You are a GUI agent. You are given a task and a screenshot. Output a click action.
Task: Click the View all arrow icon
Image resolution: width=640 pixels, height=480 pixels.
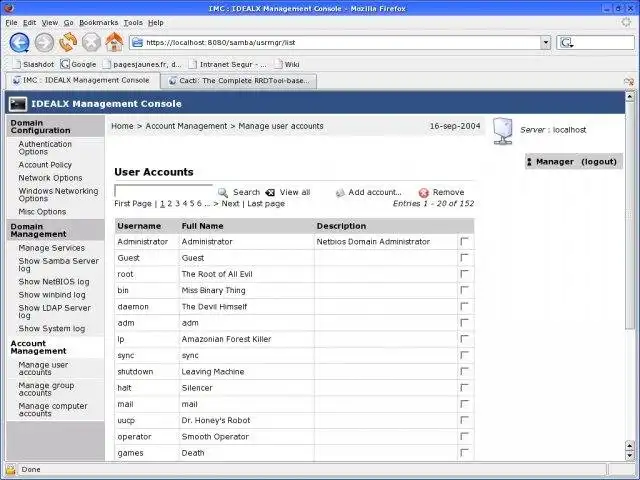(270, 193)
